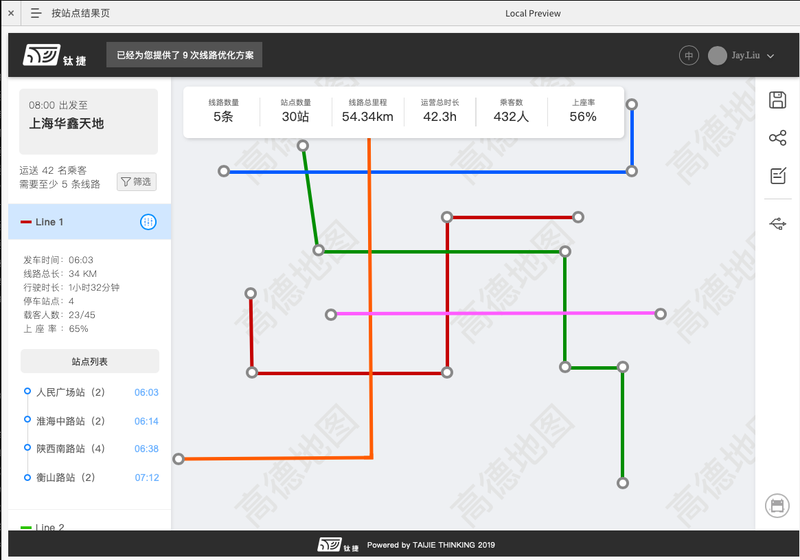Click the save disk icon

tap(778, 99)
